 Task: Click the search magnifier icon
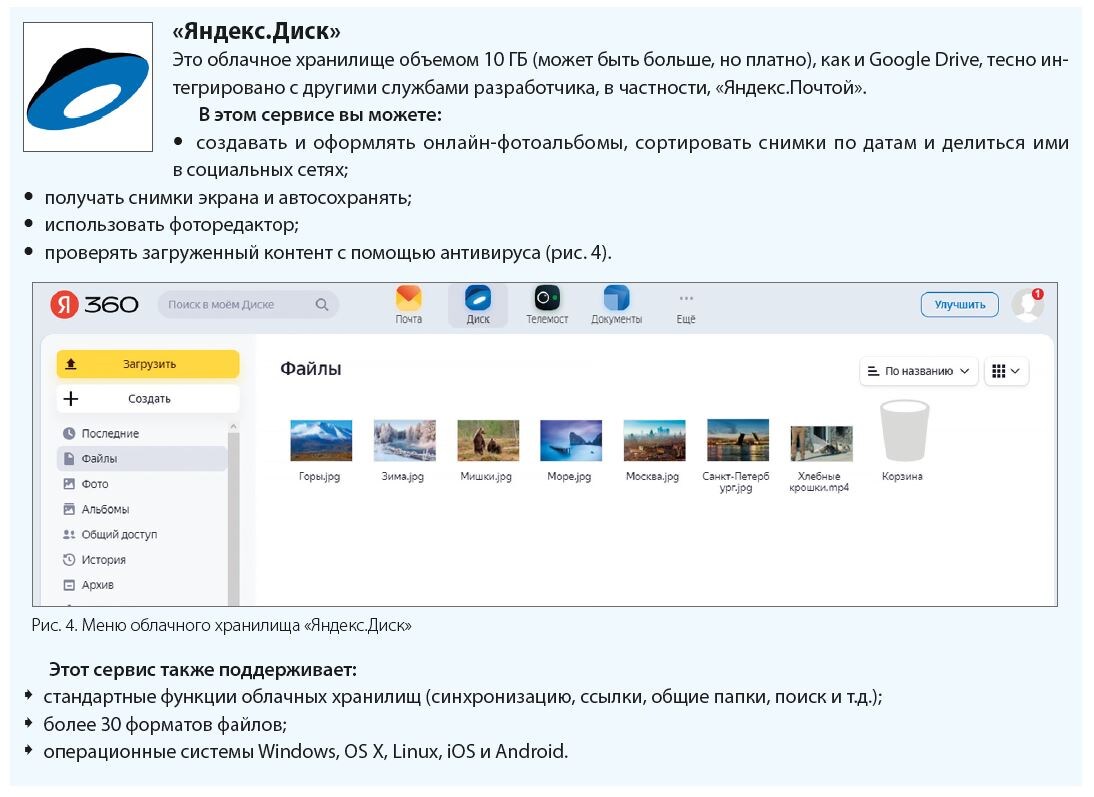pos(322,304)
